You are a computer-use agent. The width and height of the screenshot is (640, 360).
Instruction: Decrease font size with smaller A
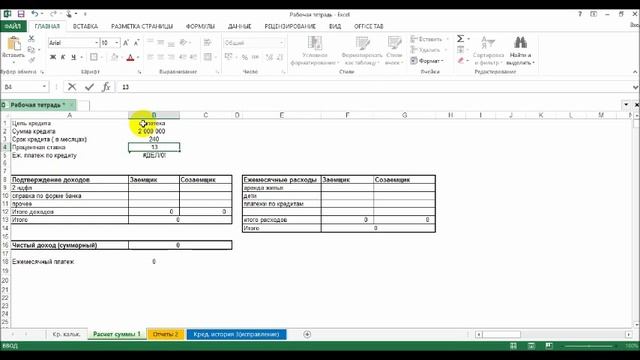click(x=136, y=43)
